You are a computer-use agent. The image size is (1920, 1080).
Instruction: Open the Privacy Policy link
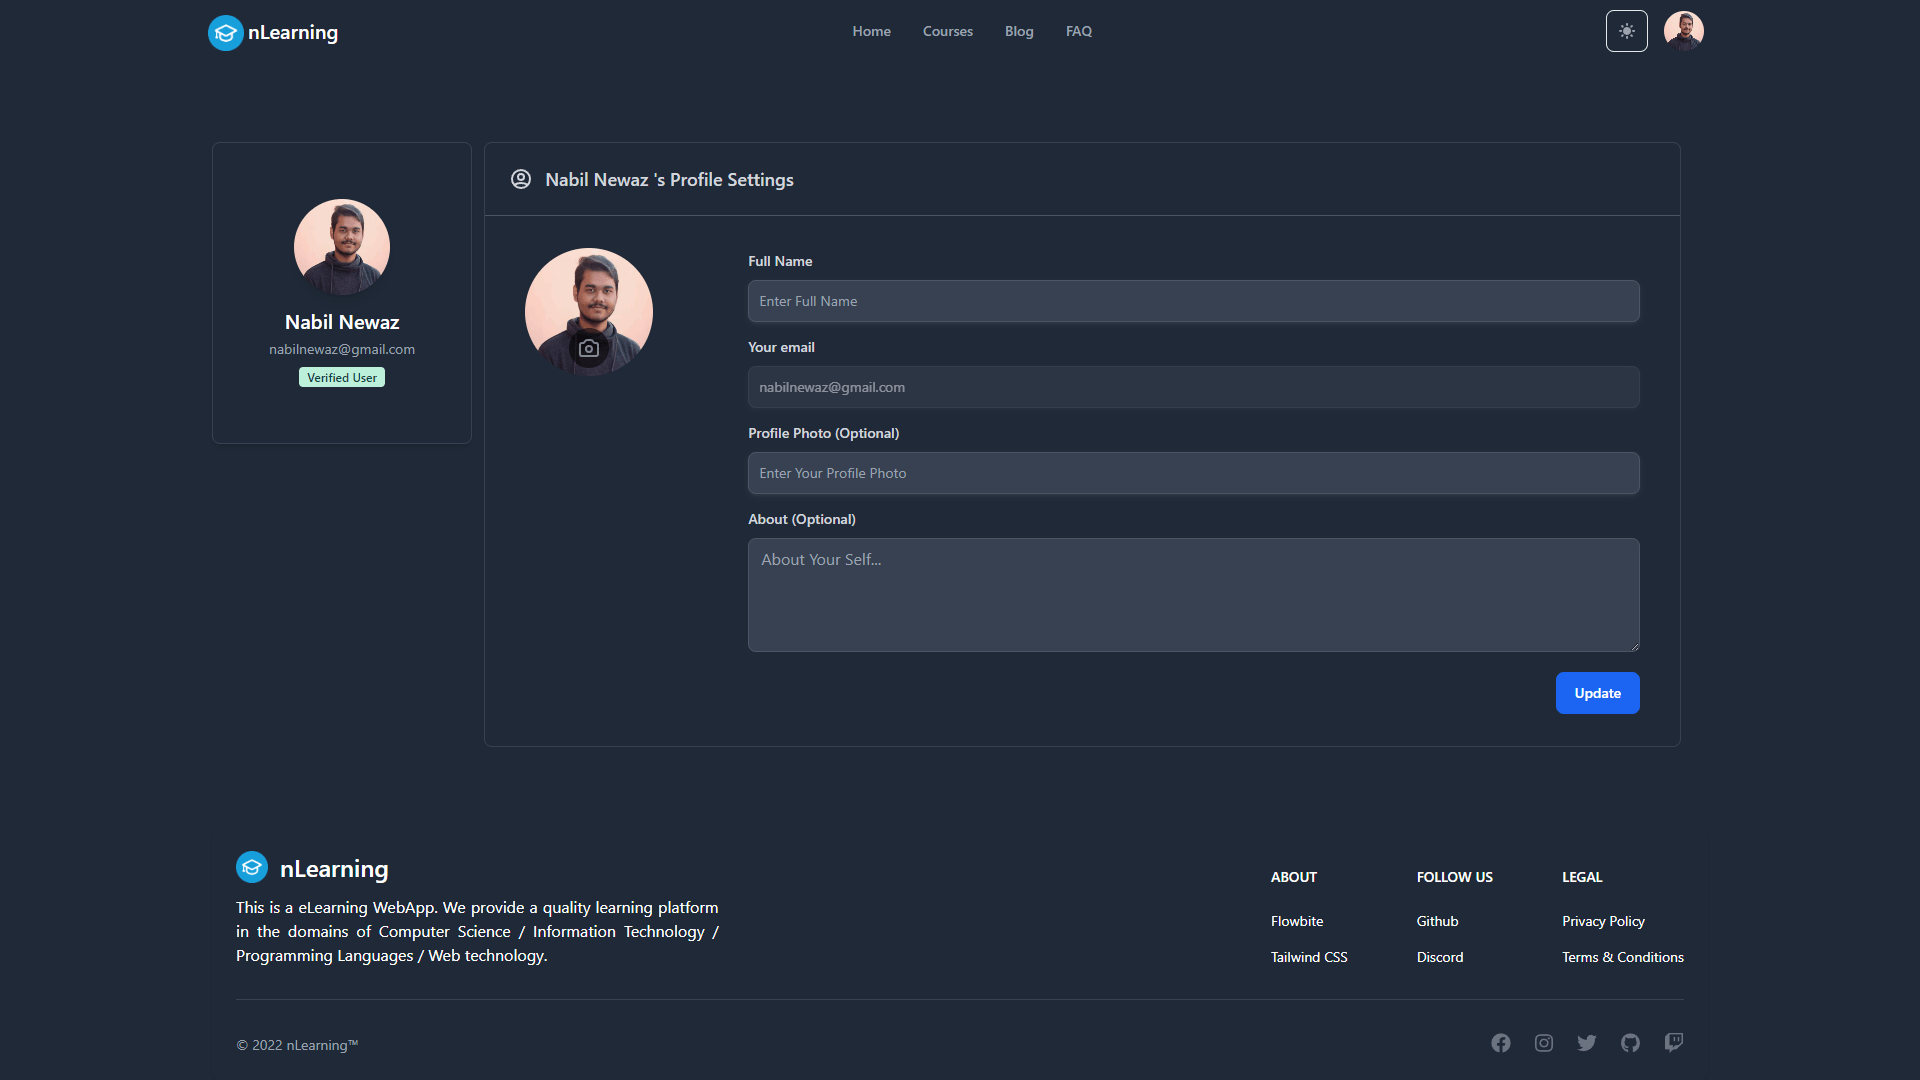pos(1603,921)
